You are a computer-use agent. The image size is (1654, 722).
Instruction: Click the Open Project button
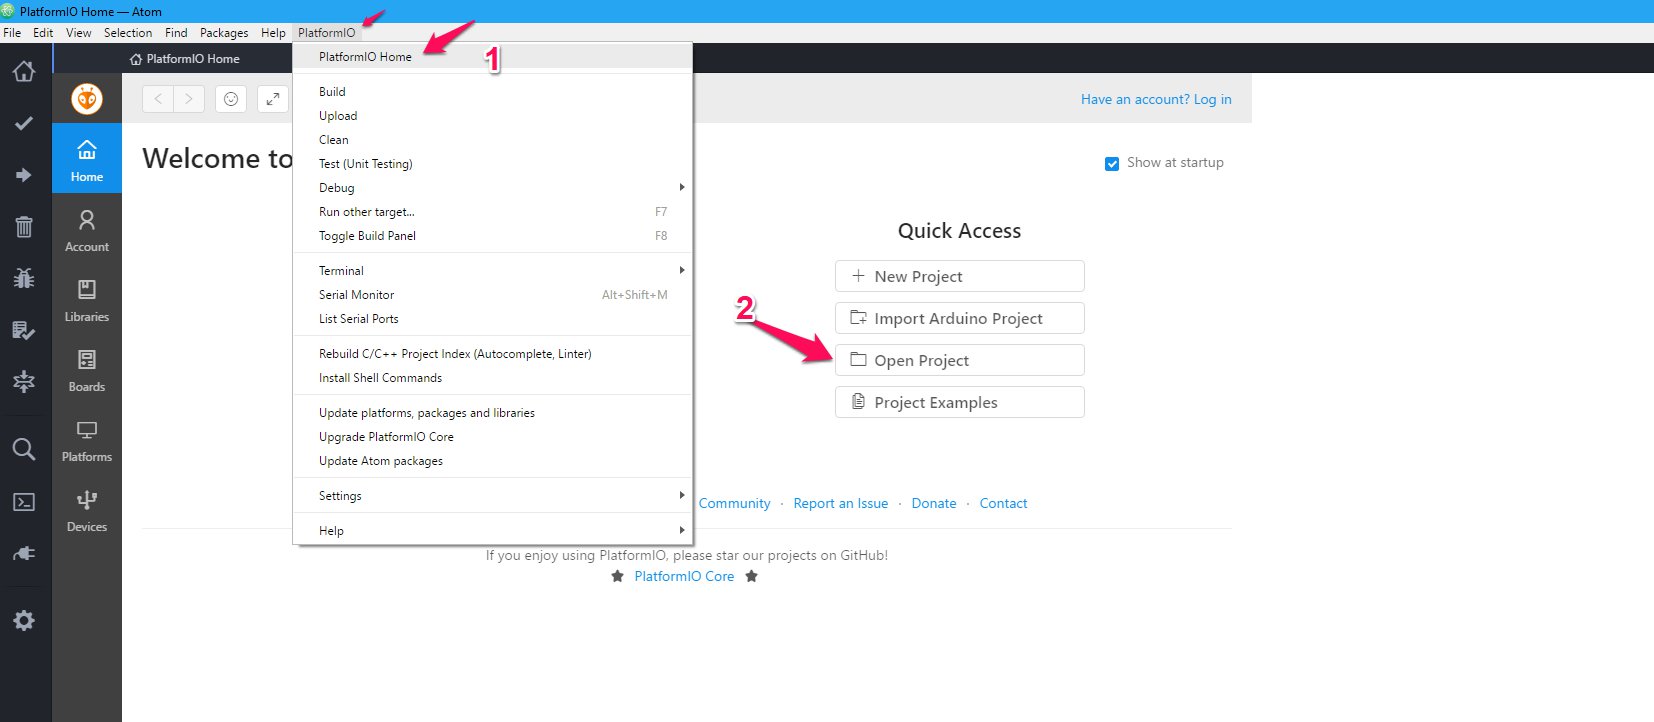pos(960,360)
